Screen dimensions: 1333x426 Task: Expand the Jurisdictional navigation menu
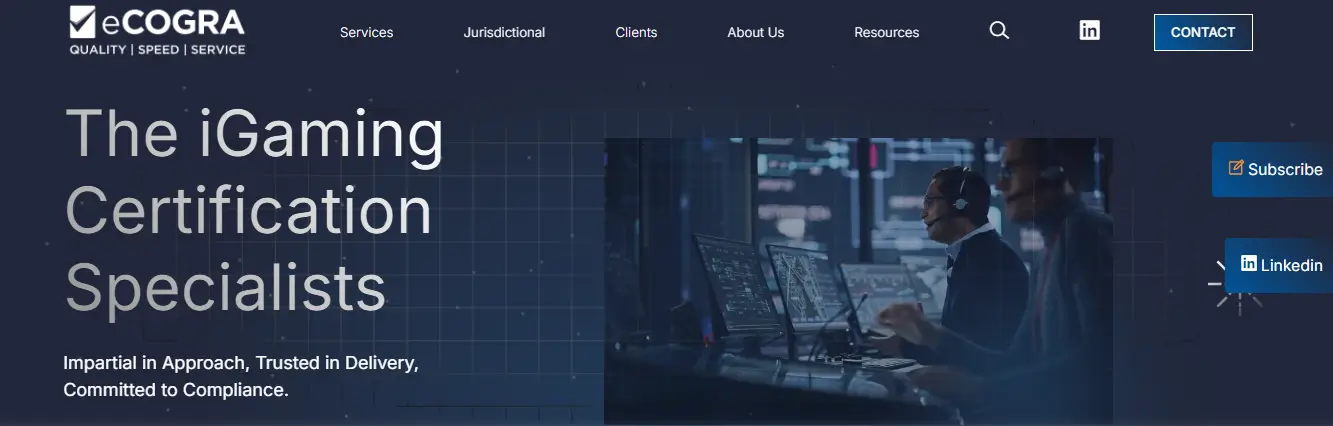(x=504, y=32)
